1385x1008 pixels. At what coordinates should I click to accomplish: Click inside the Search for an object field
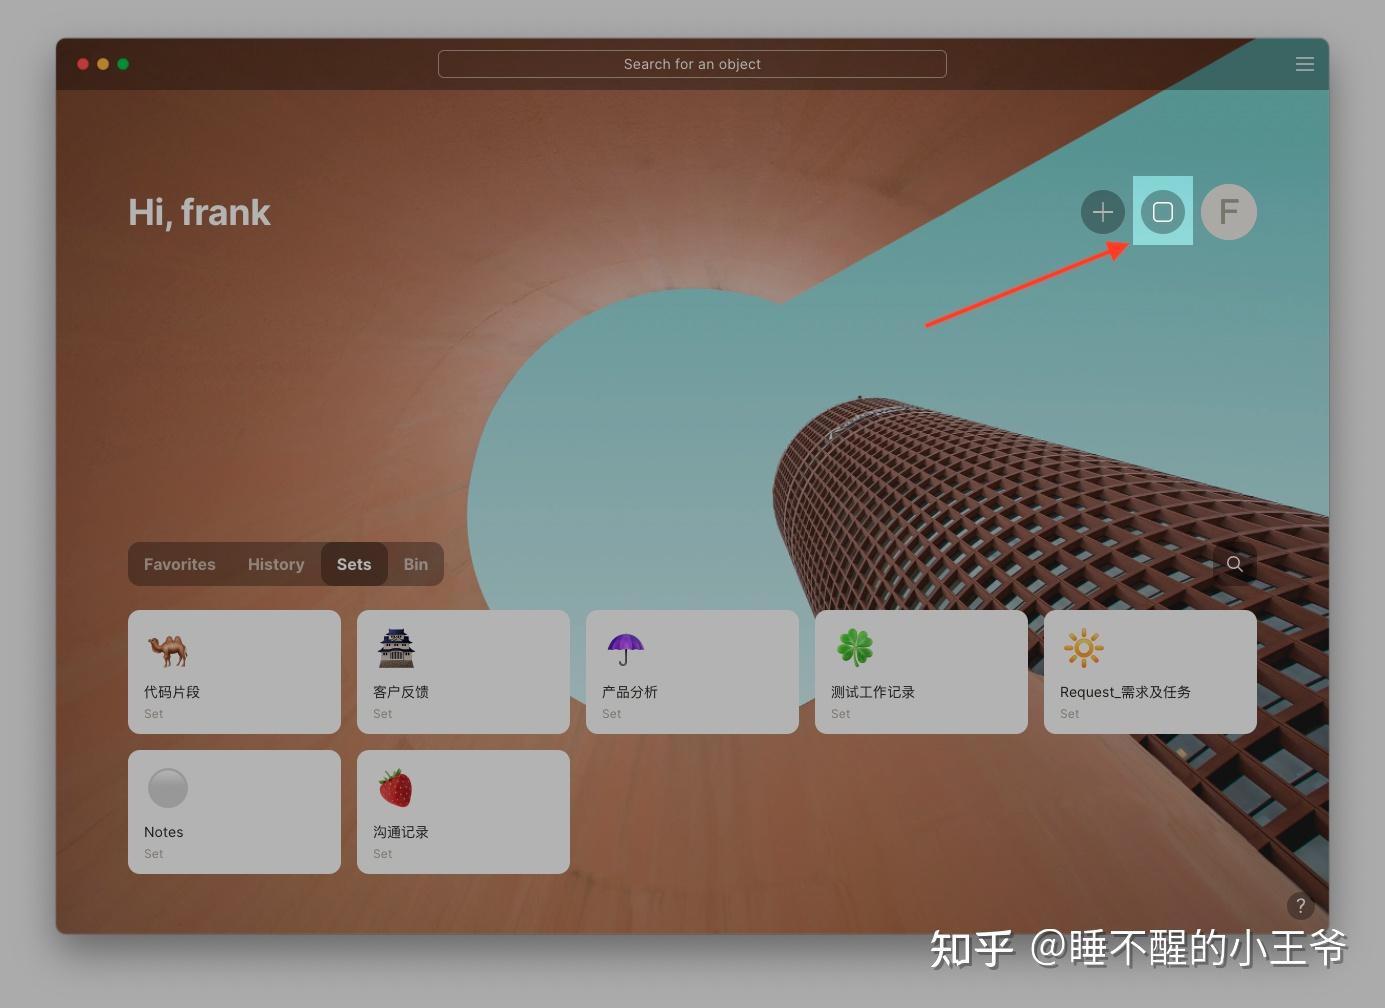[x=692, y=63]
